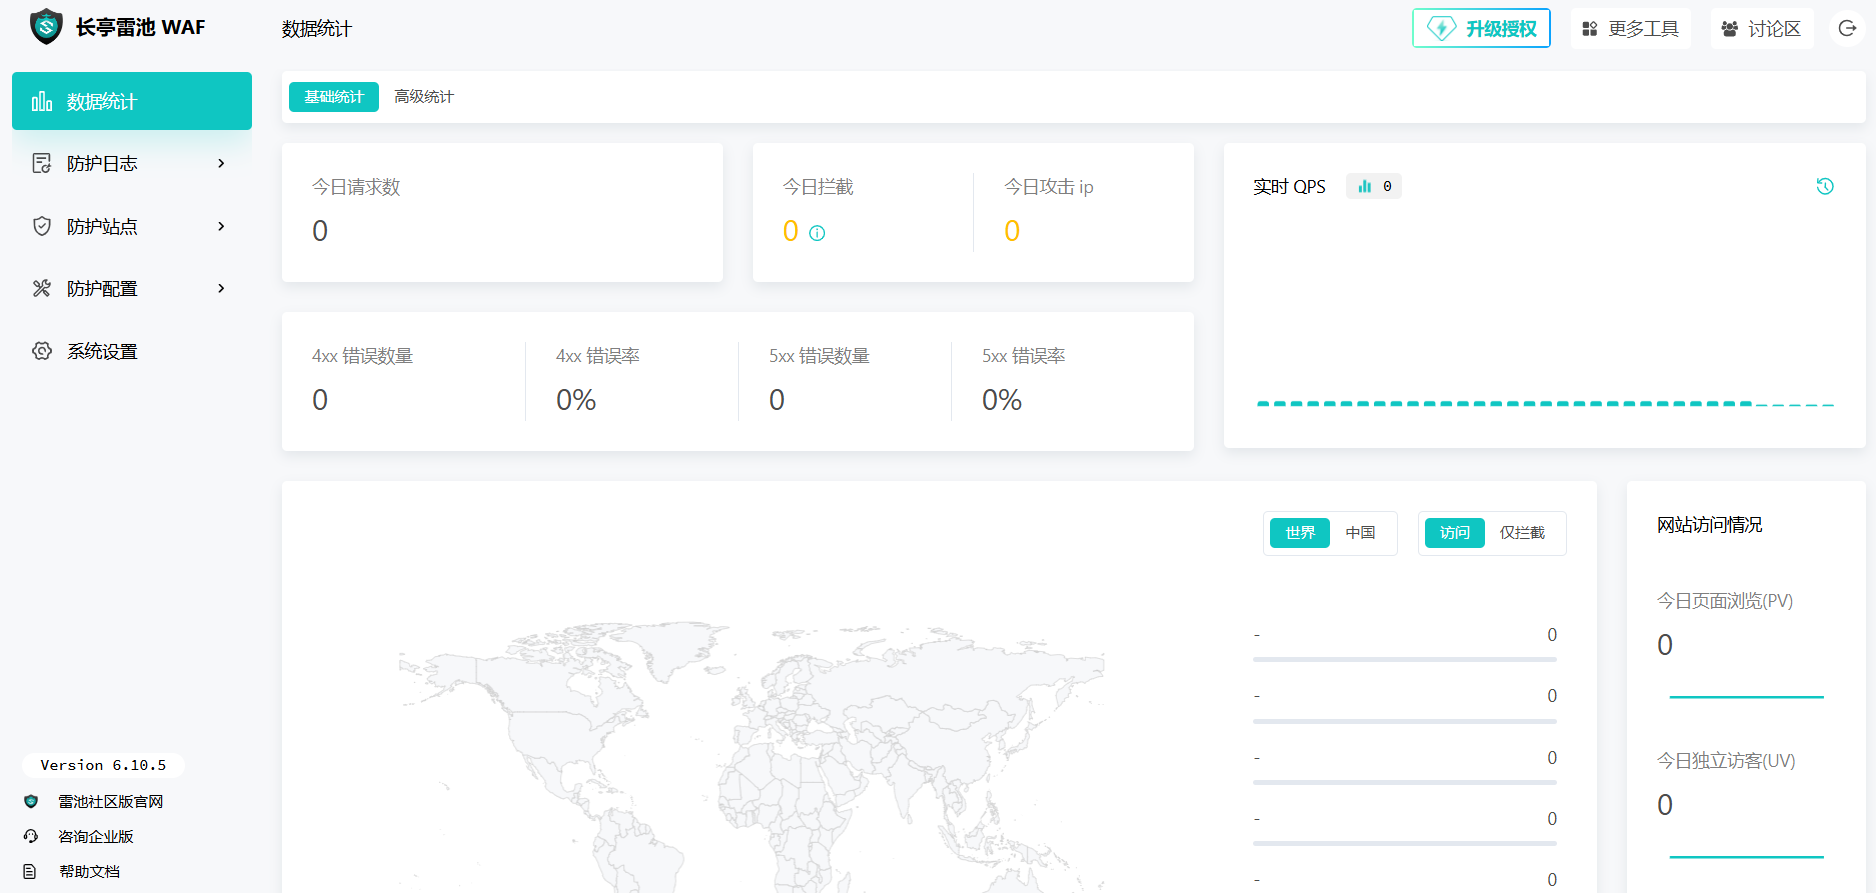The height and width of the screenshot is (893, 1876).
Task: Select the 访问 map data option
Action: (x=1454, y=533)
